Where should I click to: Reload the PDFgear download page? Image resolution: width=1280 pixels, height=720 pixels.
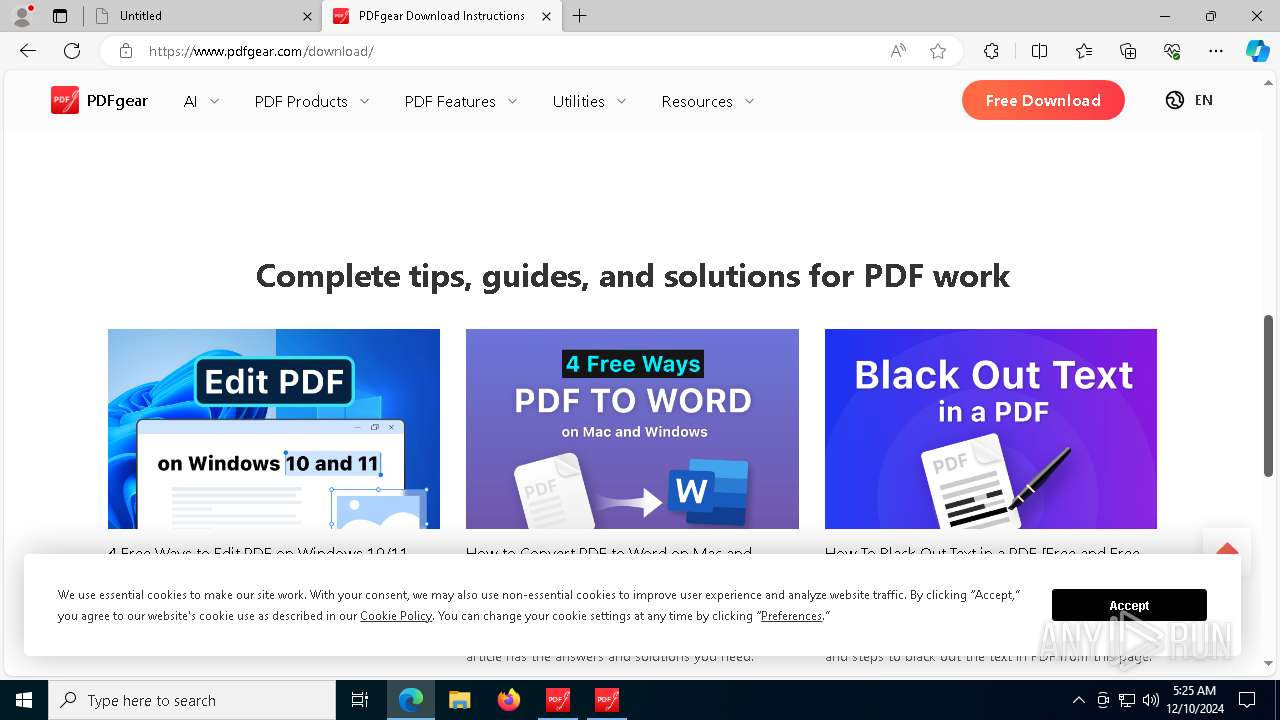click(x=72, y=51)
